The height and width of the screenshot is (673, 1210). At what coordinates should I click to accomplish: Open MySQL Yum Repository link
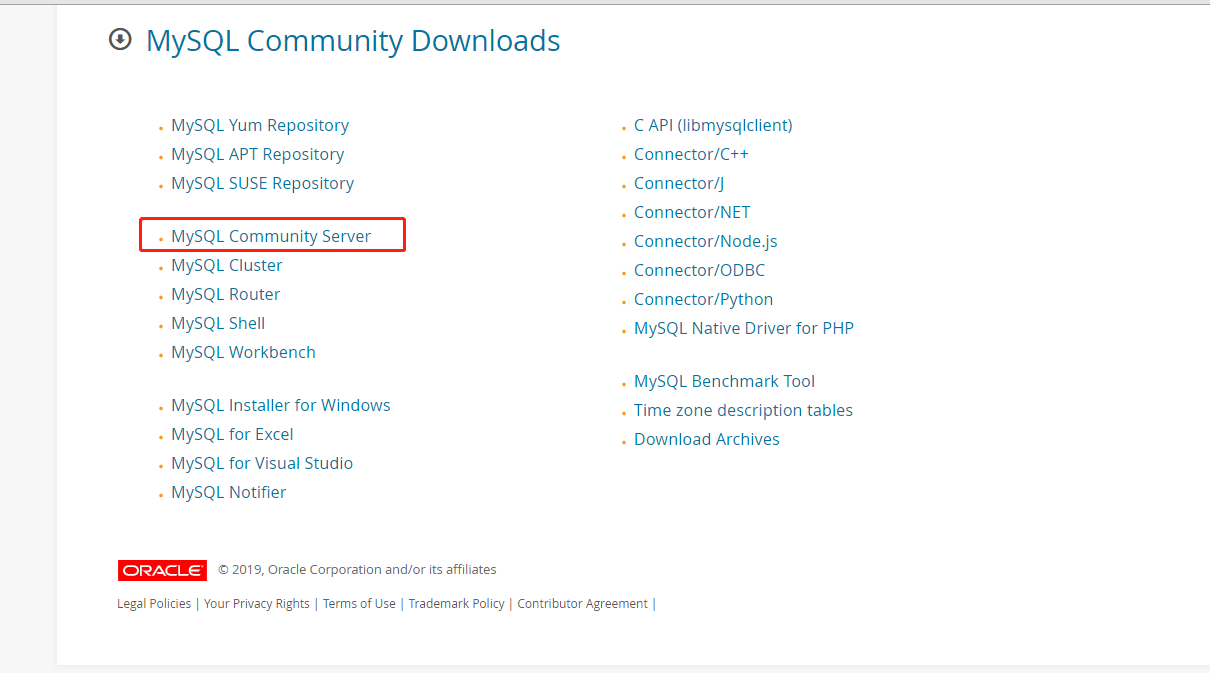(x=260, y=126)
